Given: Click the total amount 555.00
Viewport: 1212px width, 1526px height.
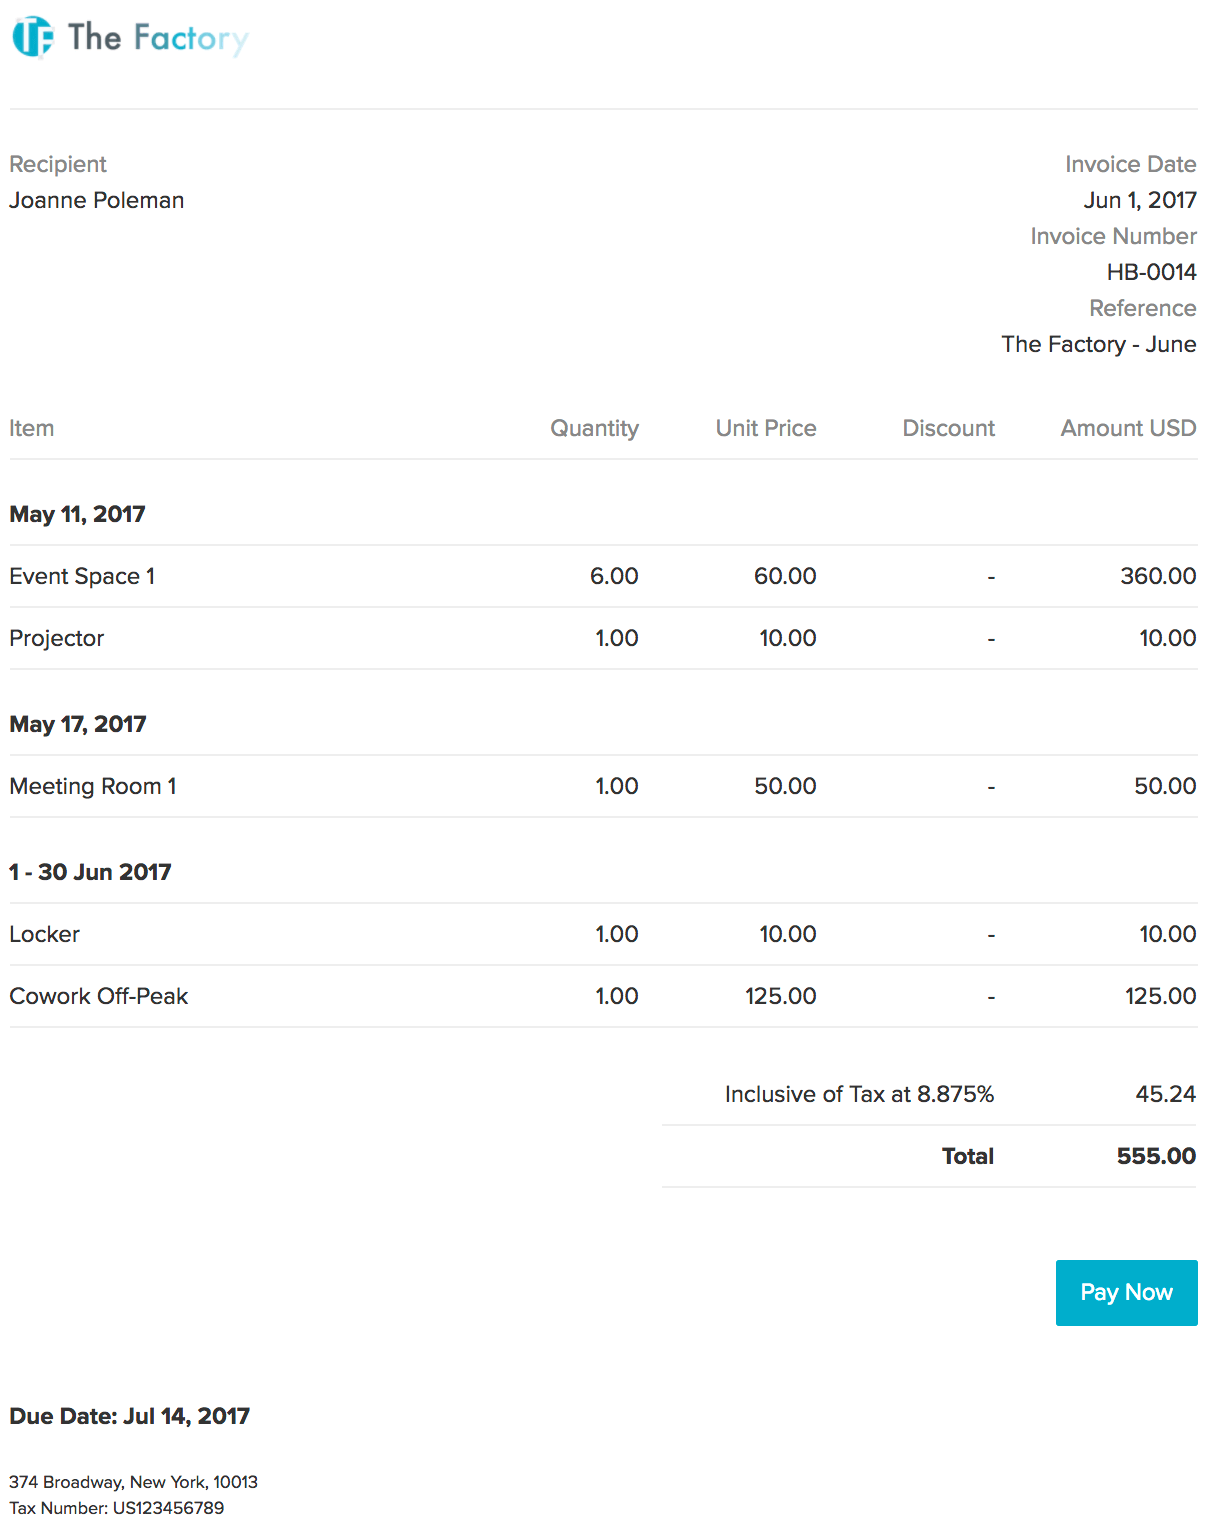Looking at the screenshot, I should (1156, 1156).
